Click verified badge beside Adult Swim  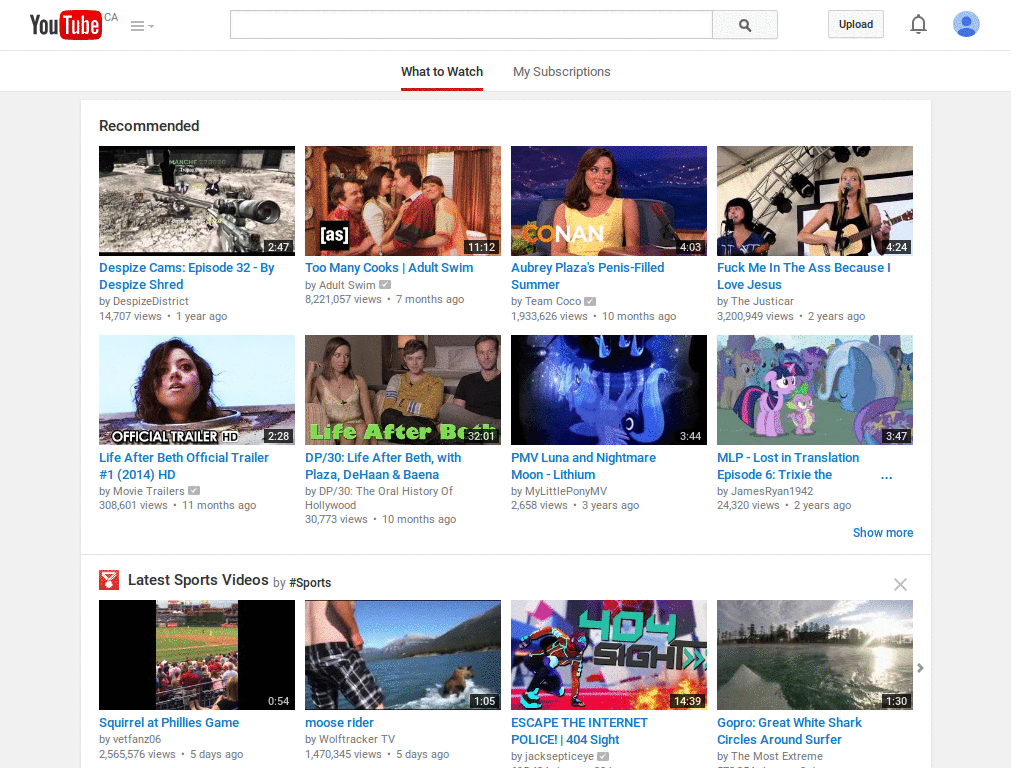tap(385, 285)
